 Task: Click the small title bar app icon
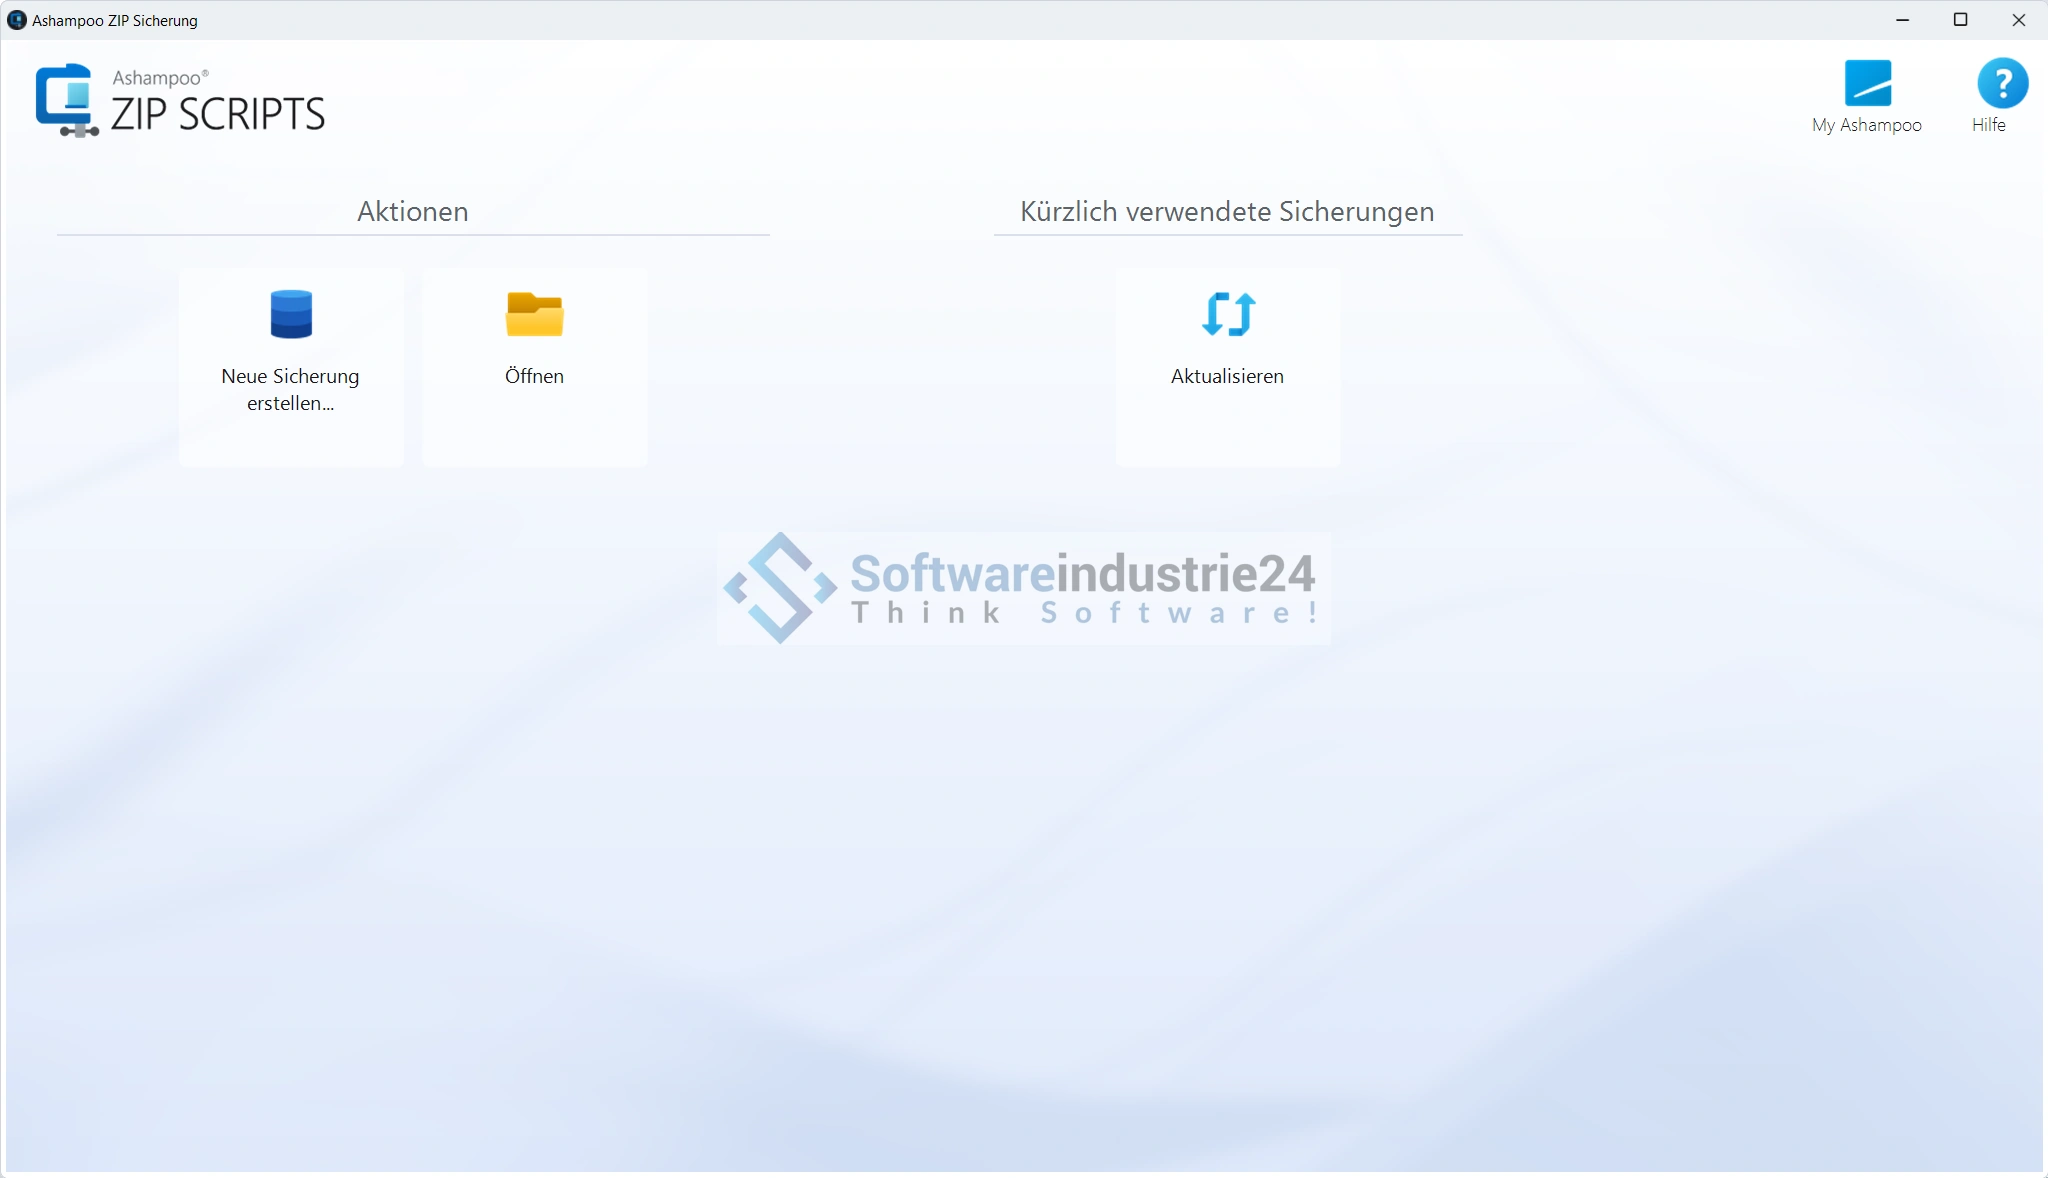(16, 20)
